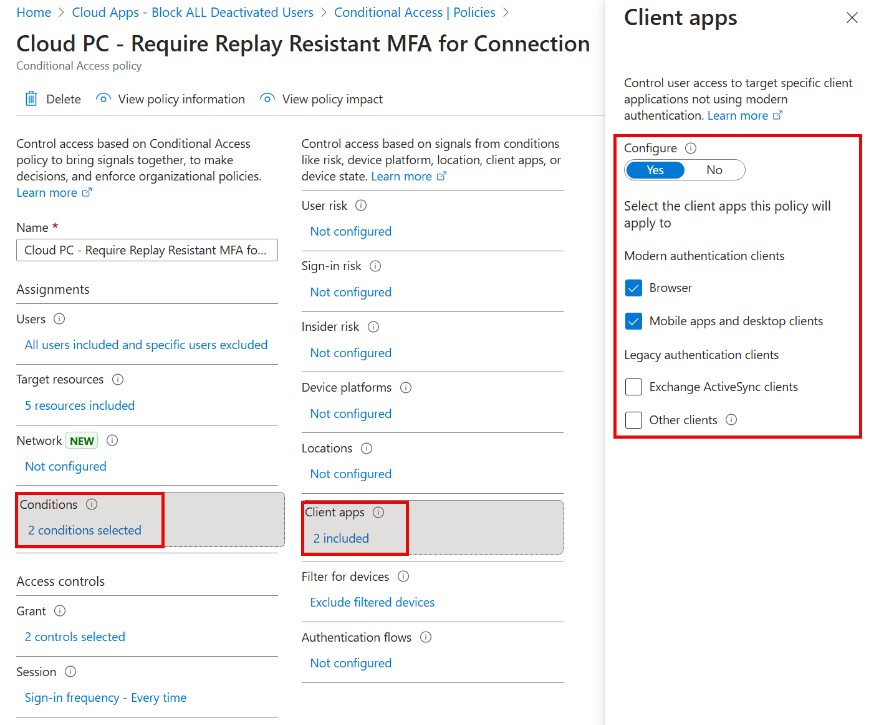
Task: Click inside the policy Name field
Action: point(146,249)
